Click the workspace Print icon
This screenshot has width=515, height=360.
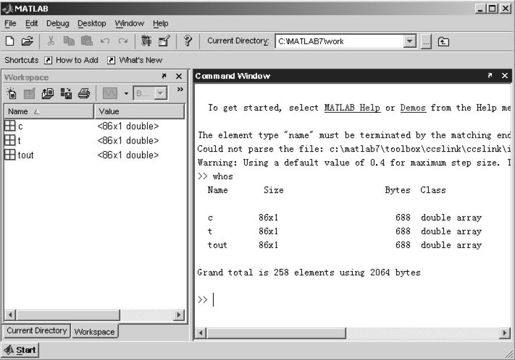[x=84, y=93]
